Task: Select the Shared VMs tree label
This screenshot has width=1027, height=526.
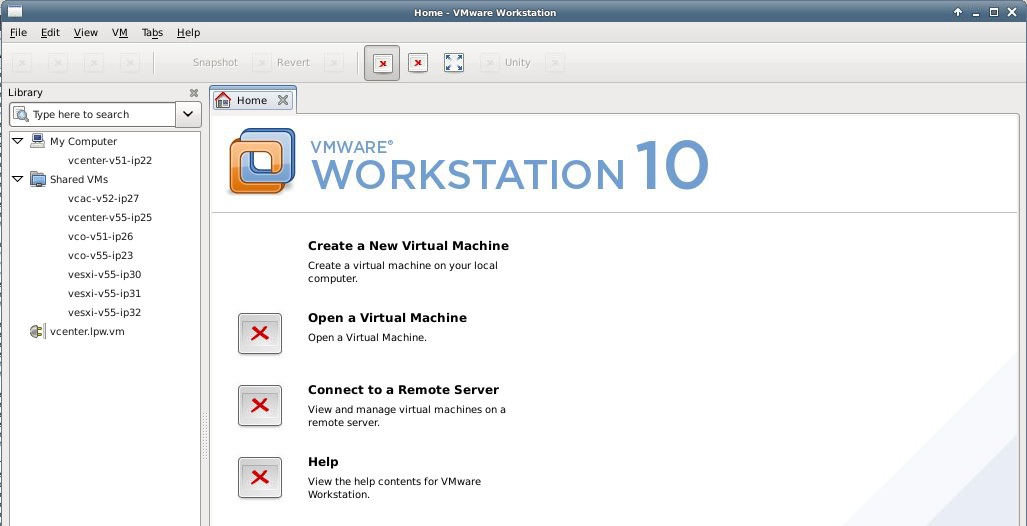Action: (79, 179)
